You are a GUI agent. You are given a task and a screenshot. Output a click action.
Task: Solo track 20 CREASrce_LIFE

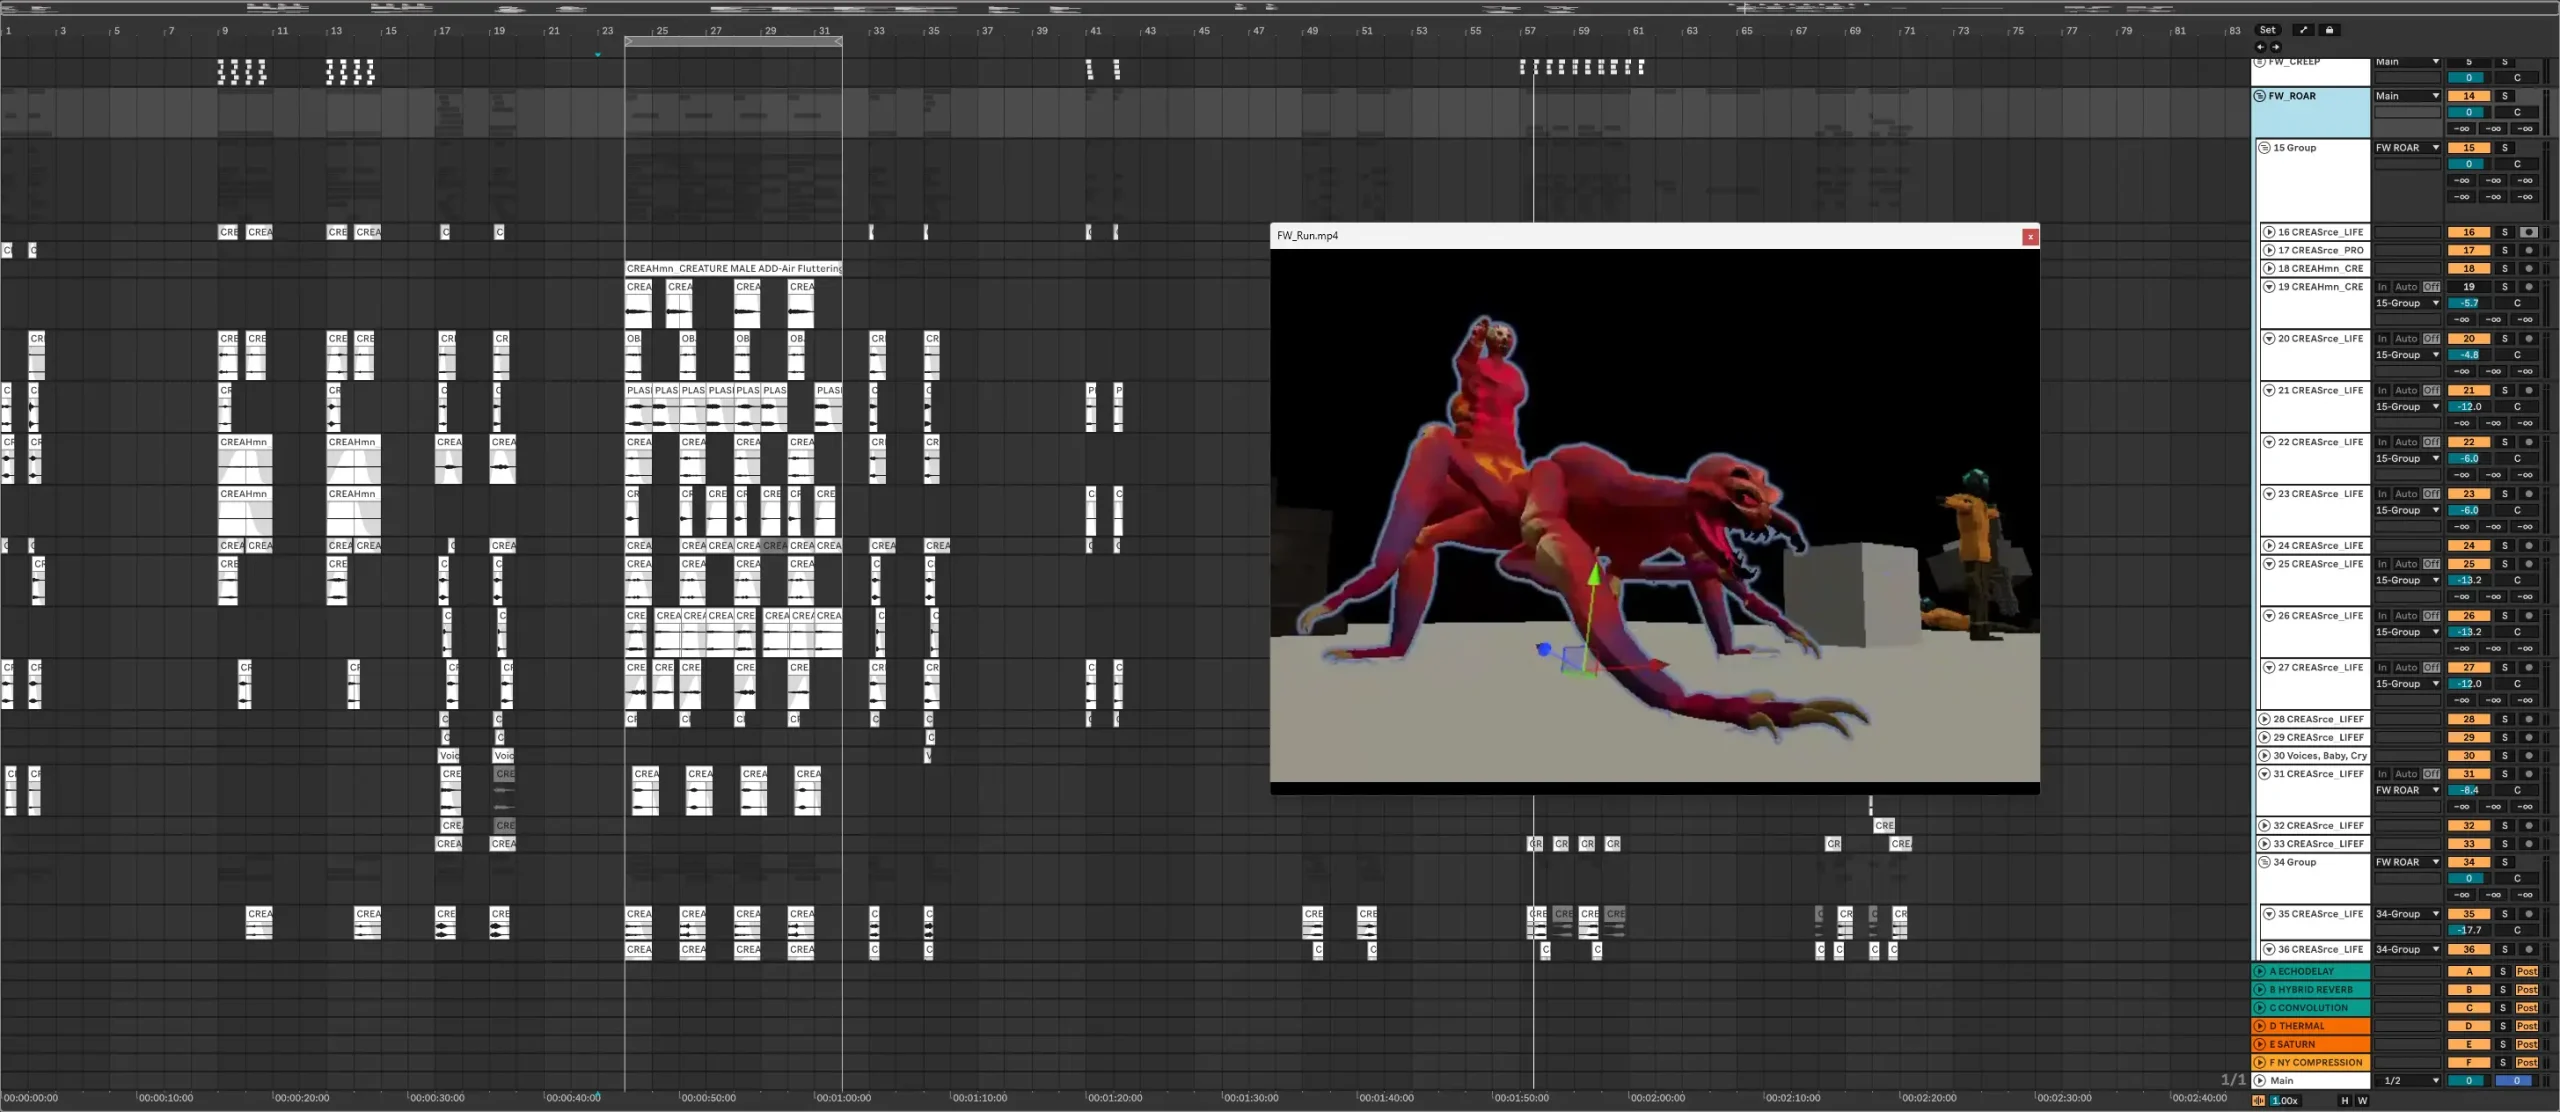[x=2505, y=339]
